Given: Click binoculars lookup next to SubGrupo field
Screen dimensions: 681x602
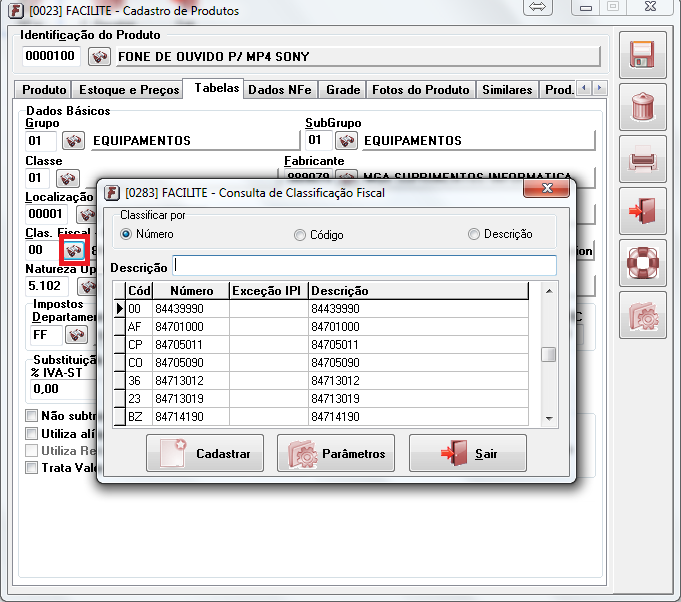Looking at the screenshot, I should 346,140.
